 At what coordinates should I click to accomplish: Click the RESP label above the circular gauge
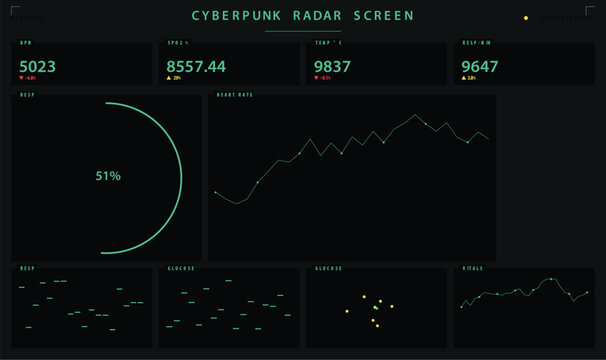[x=27, y=95]
